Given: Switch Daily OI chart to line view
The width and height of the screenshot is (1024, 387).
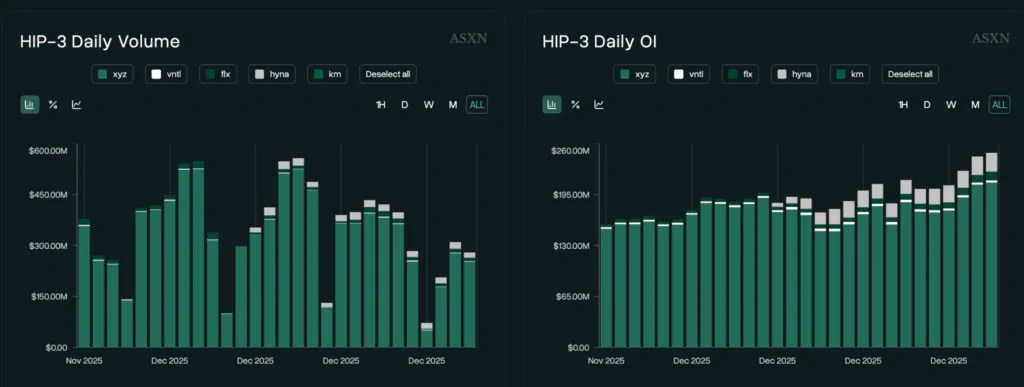Looking at the screenshot, I should (599, 104).
